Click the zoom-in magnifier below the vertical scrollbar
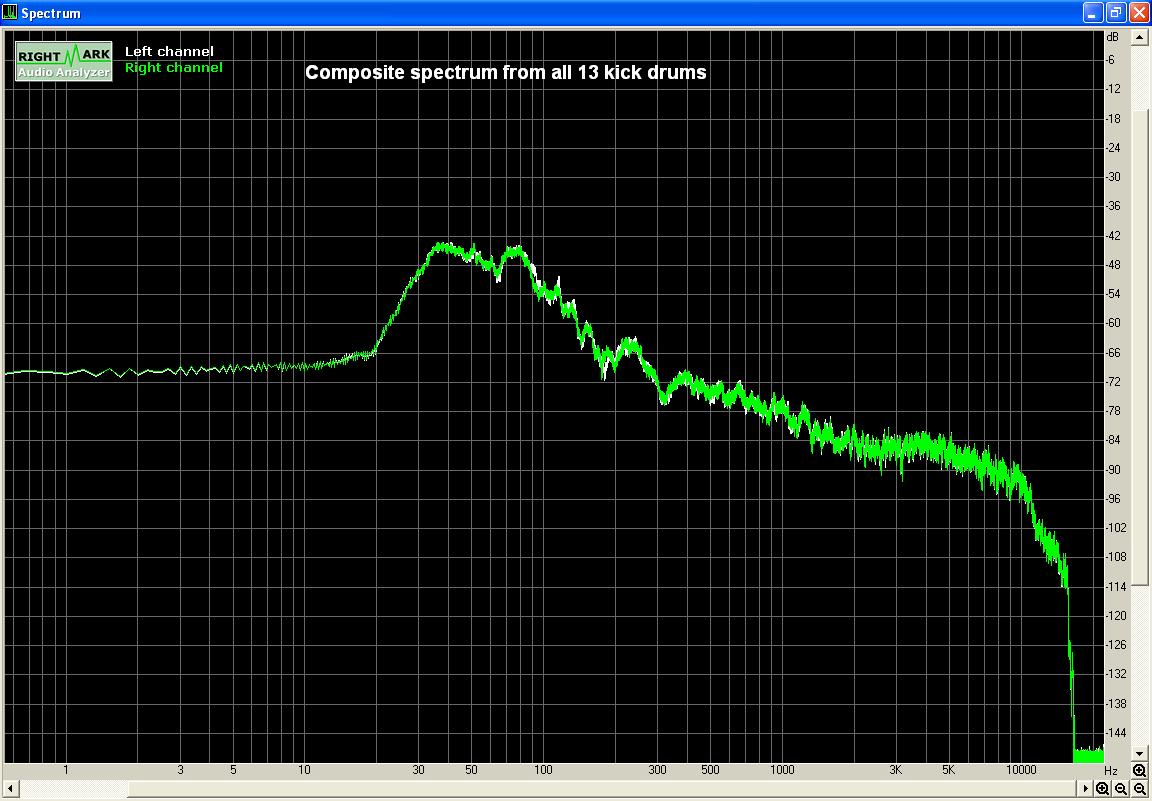 pos(1140,771)
